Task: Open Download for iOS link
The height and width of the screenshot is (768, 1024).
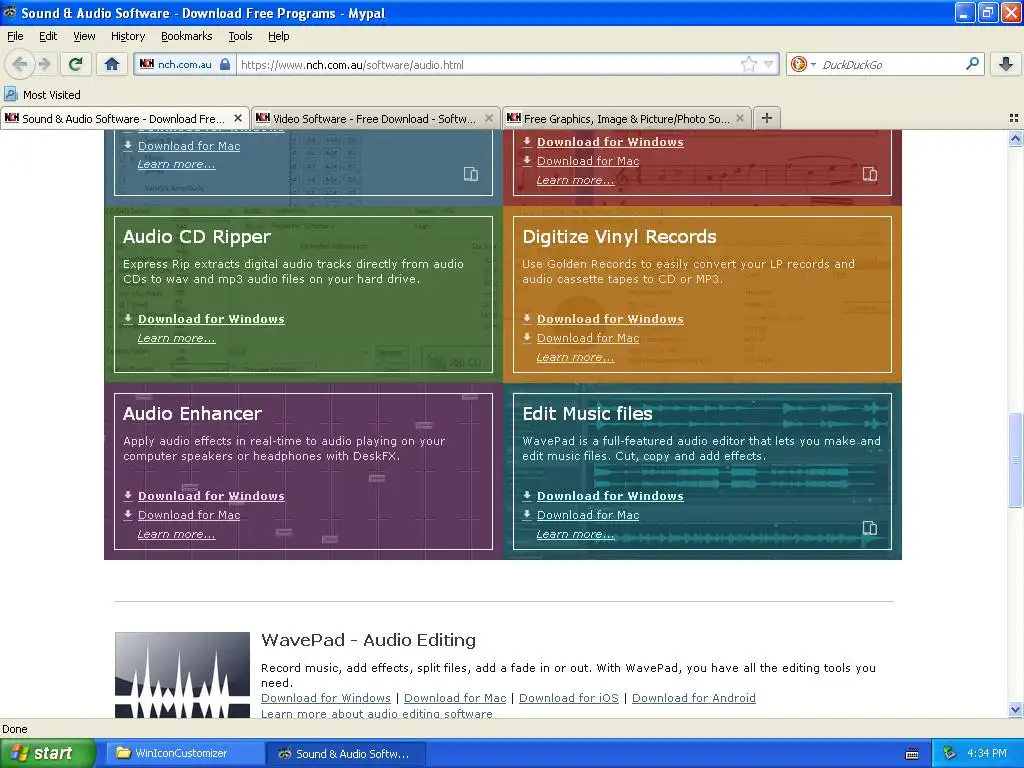Action: point(569,698)
